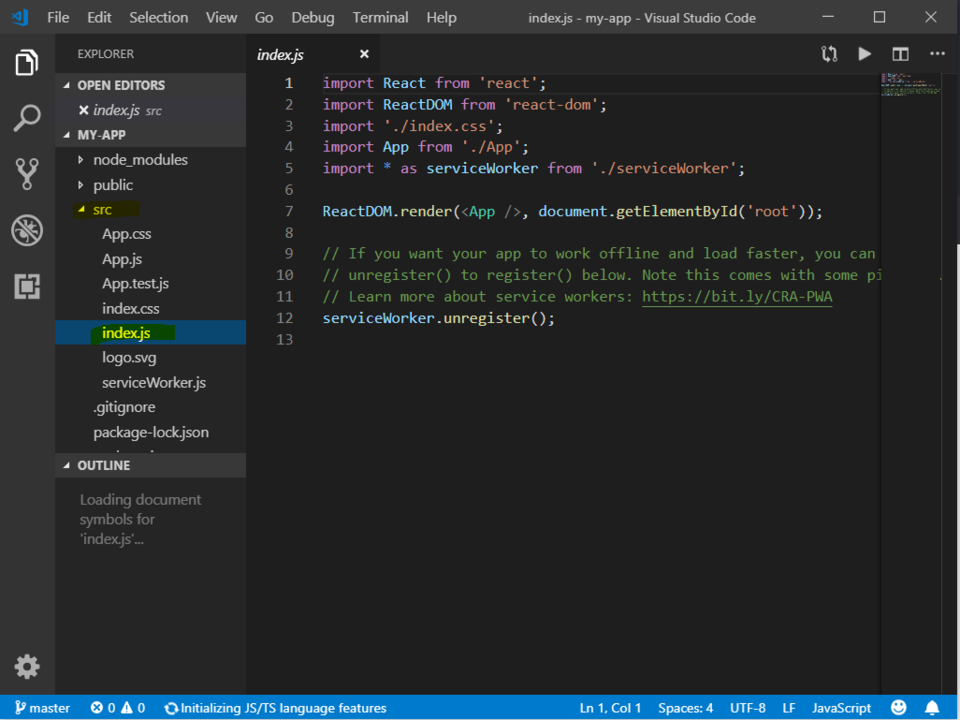
Task: Change Spaces: 4 indentation setting
Action: click(x=685, y=708)
